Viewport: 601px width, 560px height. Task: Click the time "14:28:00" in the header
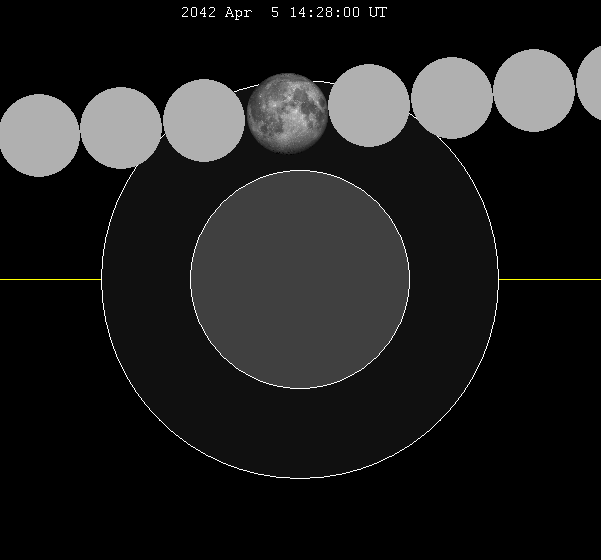click(x=323, y=13)
